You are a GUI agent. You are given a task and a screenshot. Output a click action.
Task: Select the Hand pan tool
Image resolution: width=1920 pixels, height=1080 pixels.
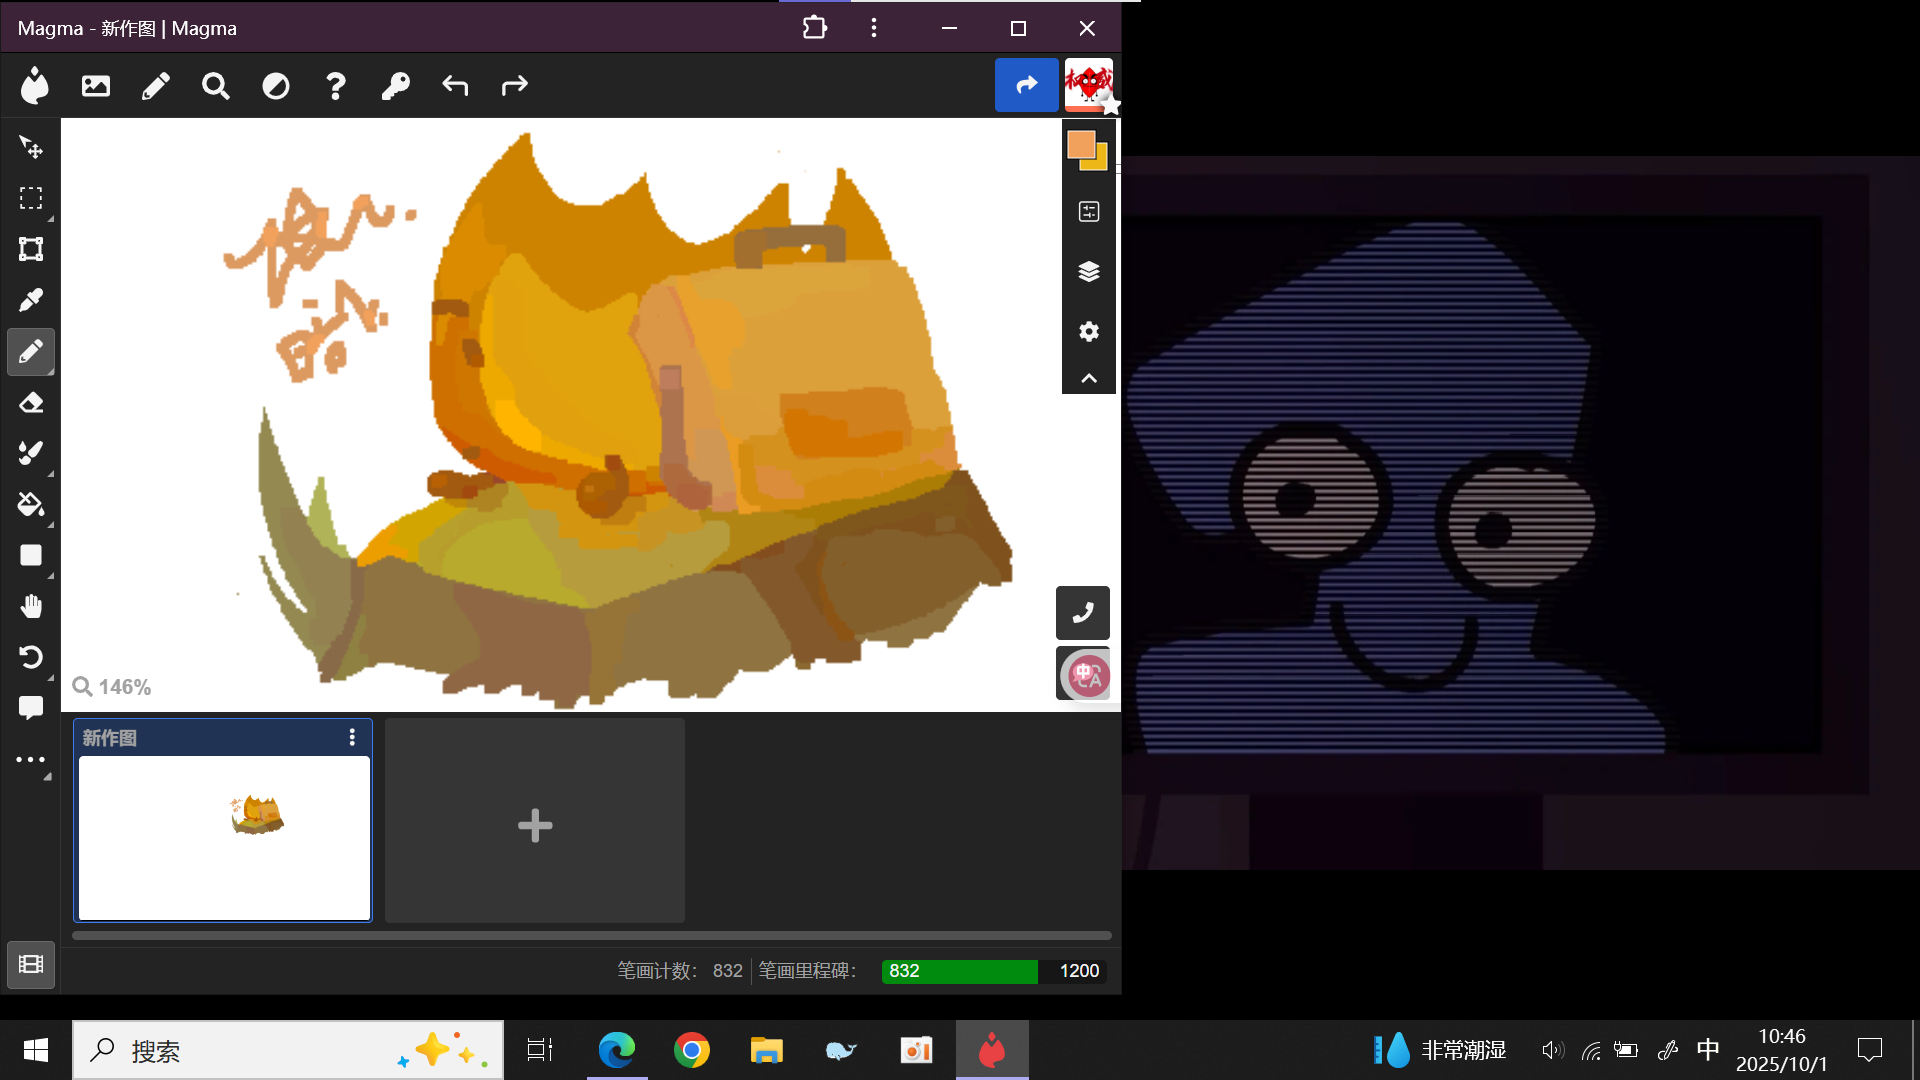tap(31, 606)
